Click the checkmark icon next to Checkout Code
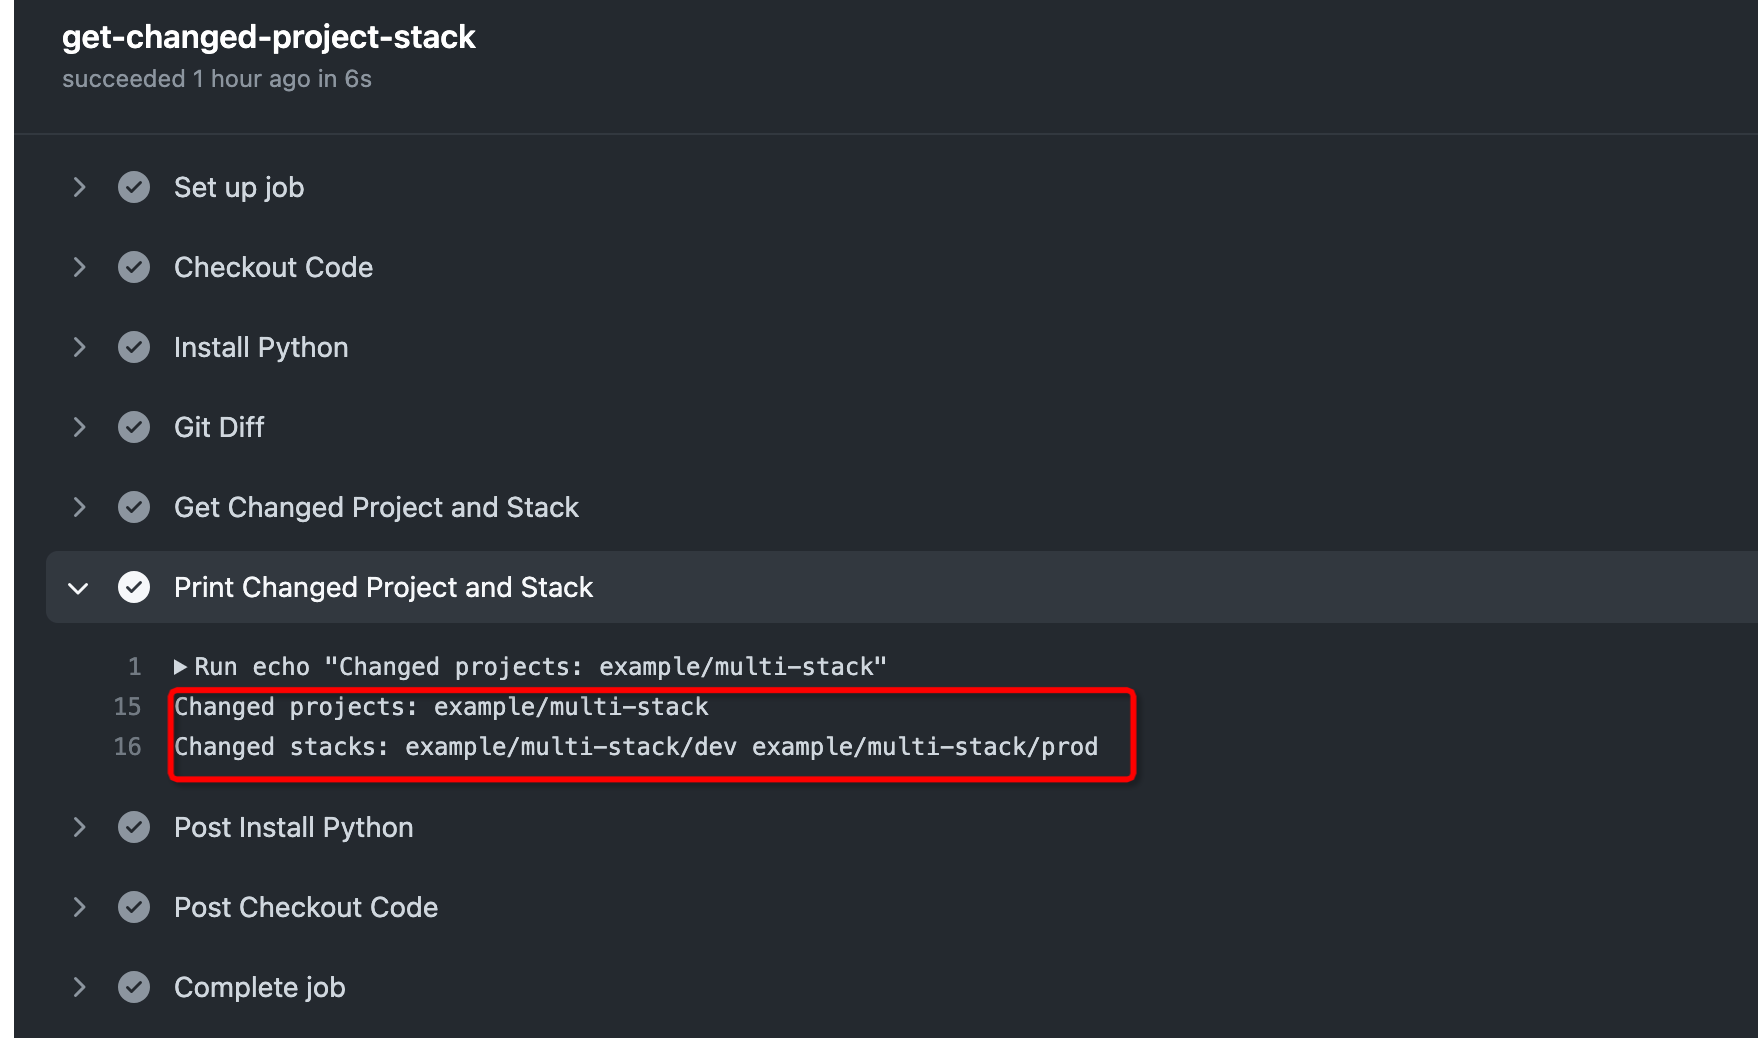1758x1038 pixels. click(x=134, y=267)
